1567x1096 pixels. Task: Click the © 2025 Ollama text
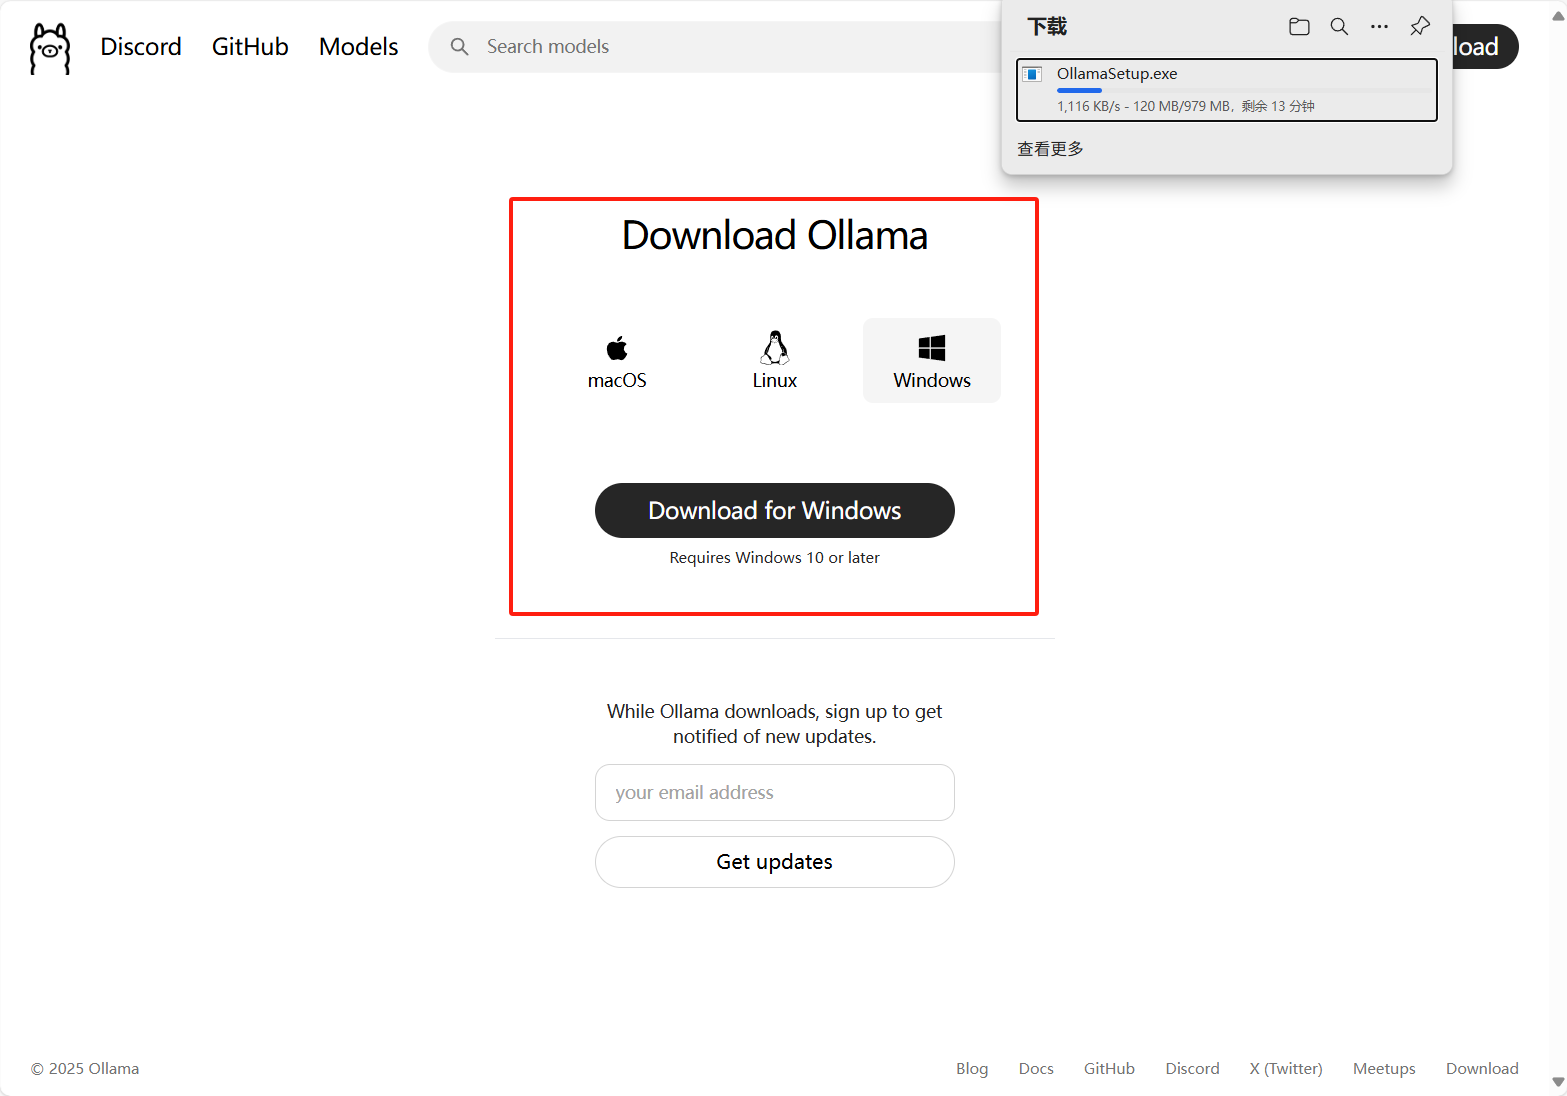pyautogui.click(x=85, y=1069)
